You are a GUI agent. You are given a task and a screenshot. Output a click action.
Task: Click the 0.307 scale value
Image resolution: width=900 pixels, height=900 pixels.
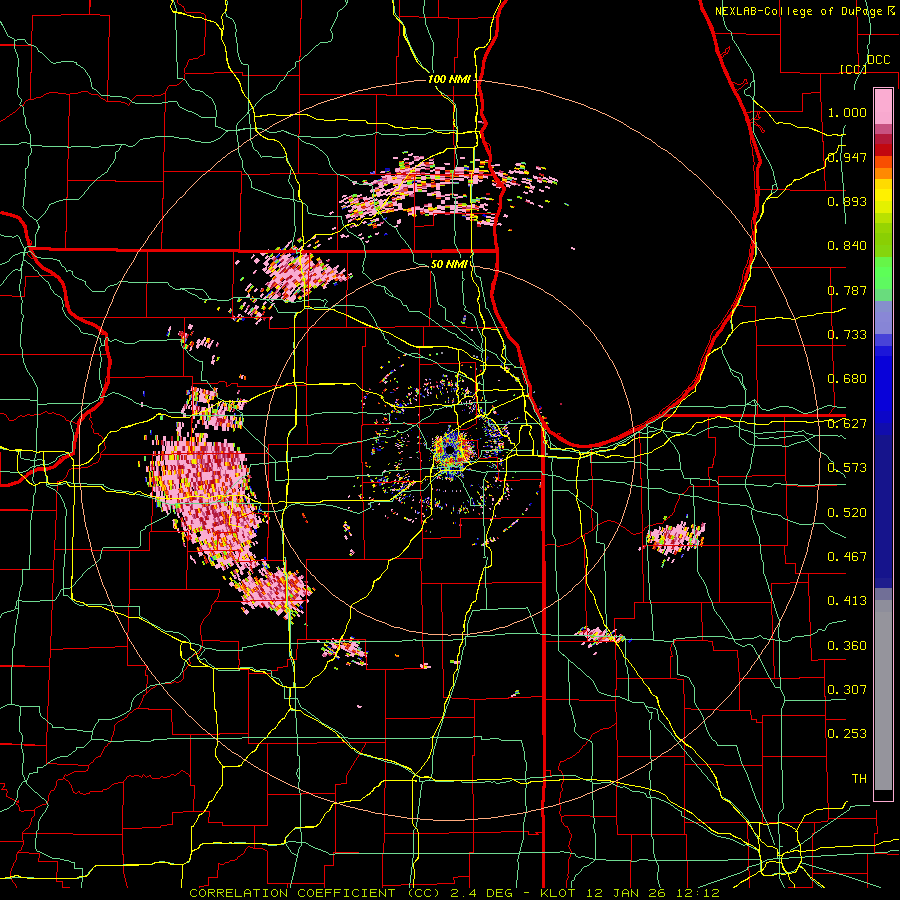[847, 690]
